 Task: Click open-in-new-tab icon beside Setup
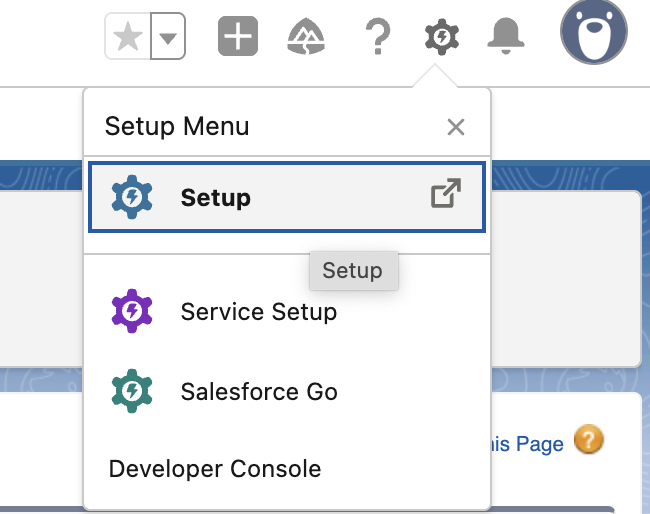point(446,193)
